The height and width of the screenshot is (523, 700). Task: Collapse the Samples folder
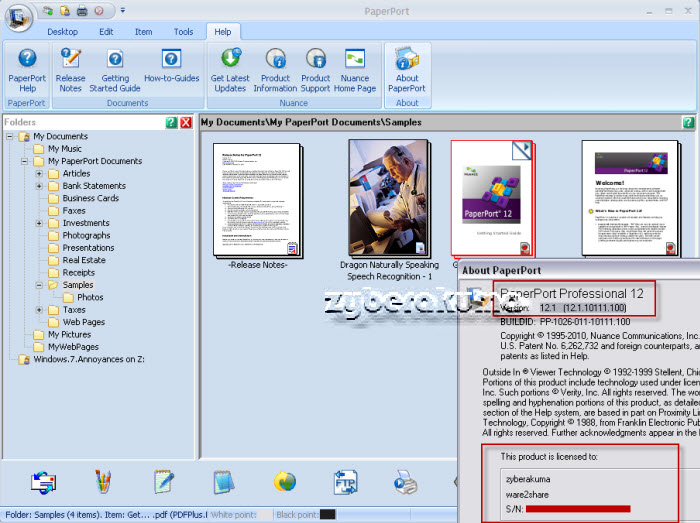pos(39,285)
